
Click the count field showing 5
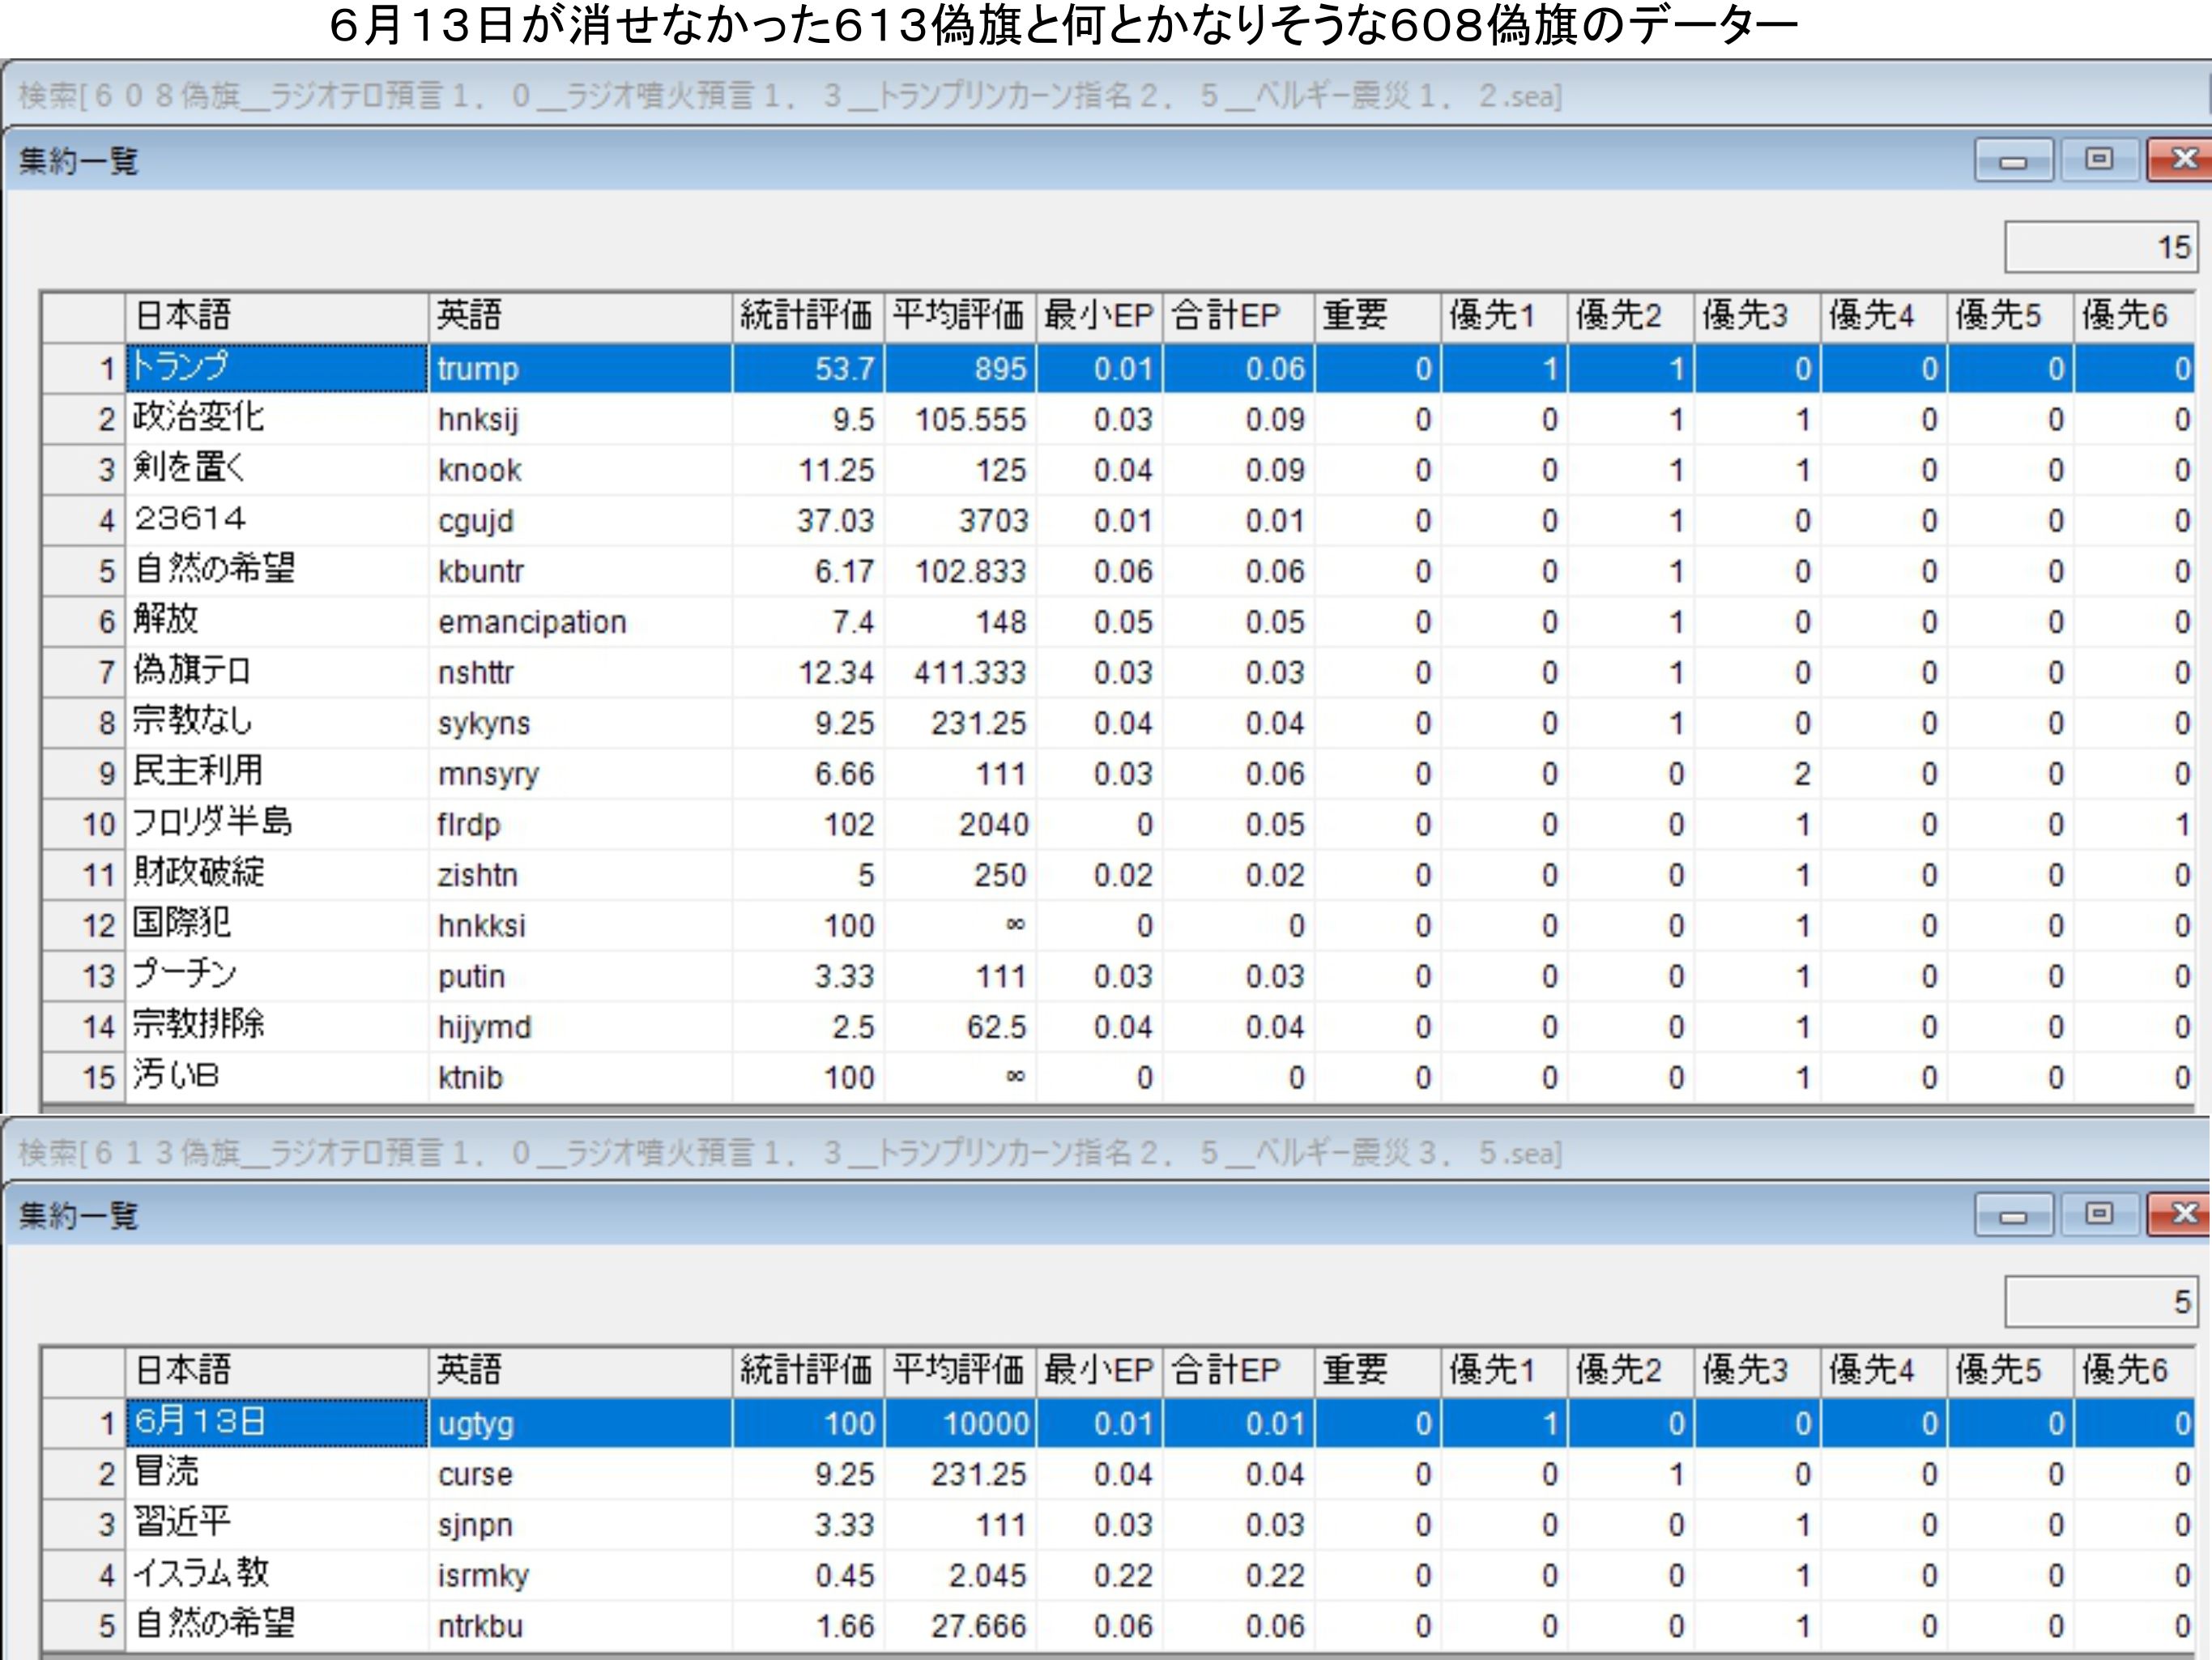pyautogui.click(x=2101, y=1302)
